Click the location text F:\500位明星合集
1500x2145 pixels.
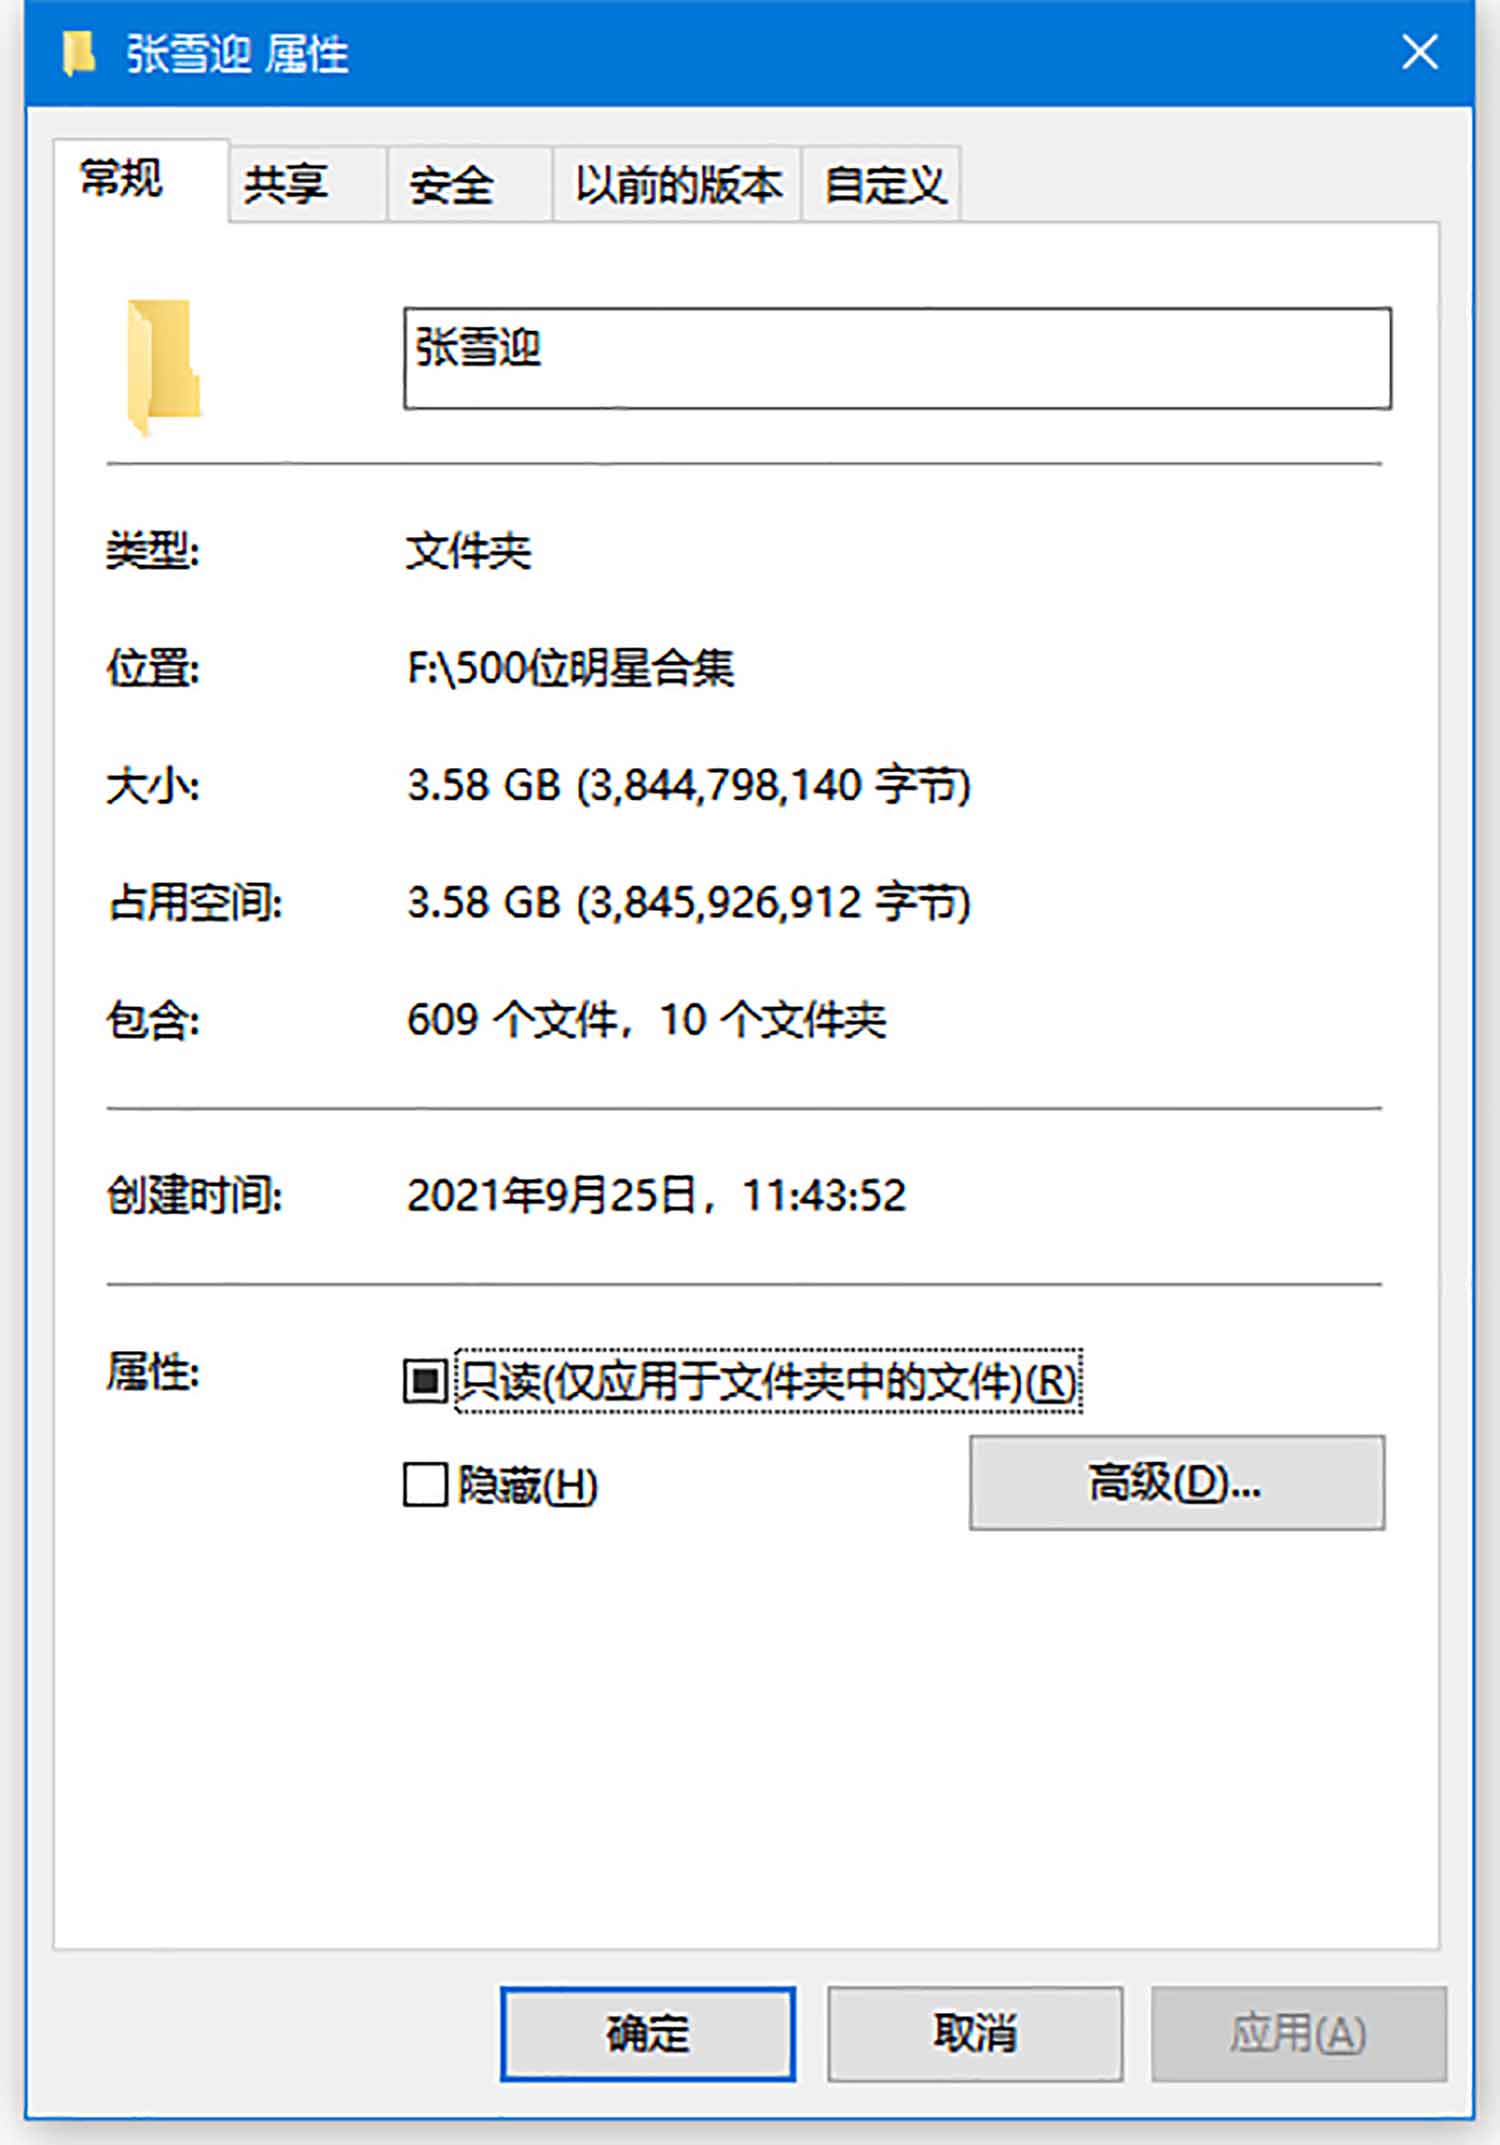(571, 668)
